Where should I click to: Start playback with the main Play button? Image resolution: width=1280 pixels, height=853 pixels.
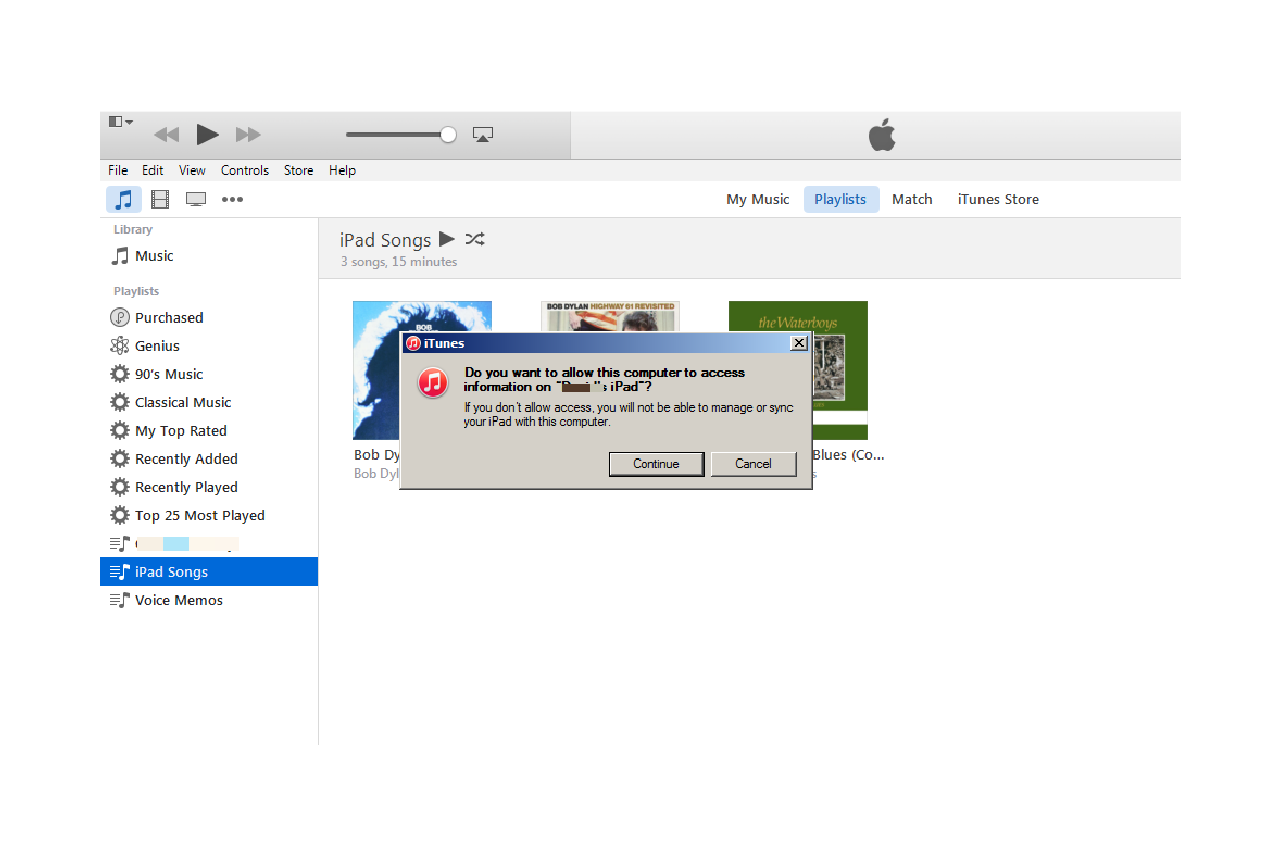[x=207, y=134]
